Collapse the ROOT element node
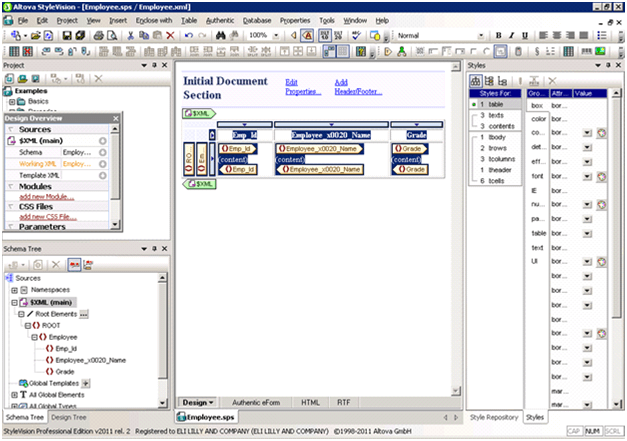 pos(28,325)
